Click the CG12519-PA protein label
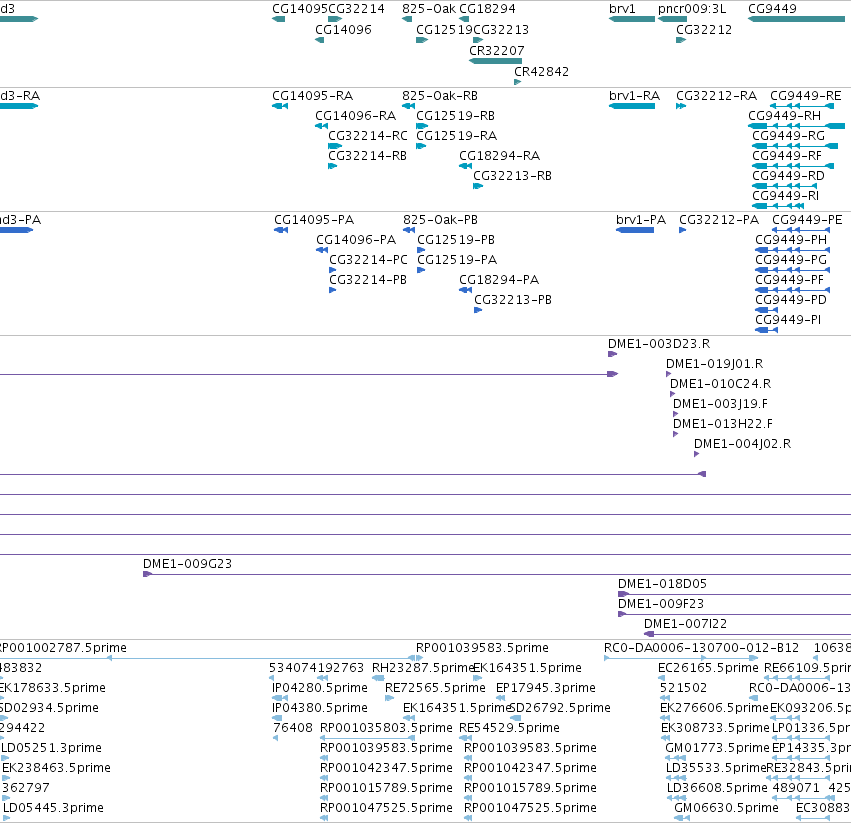The height and width of the screenshot is (823, 851). (457, 260)
